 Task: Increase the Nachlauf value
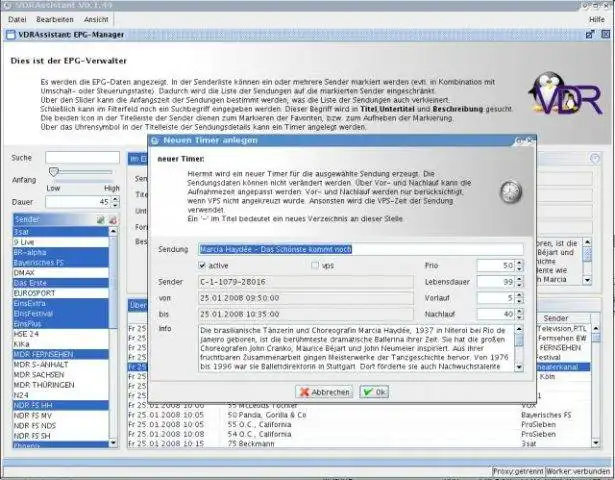coord(520,311)
